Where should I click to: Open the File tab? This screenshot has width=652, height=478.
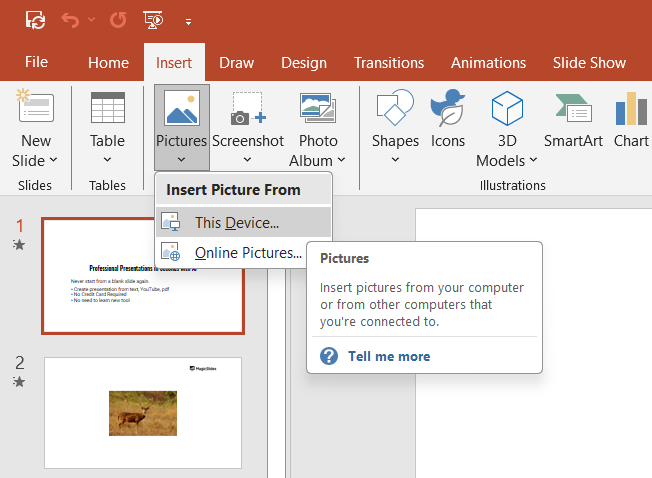pos(36,62)
